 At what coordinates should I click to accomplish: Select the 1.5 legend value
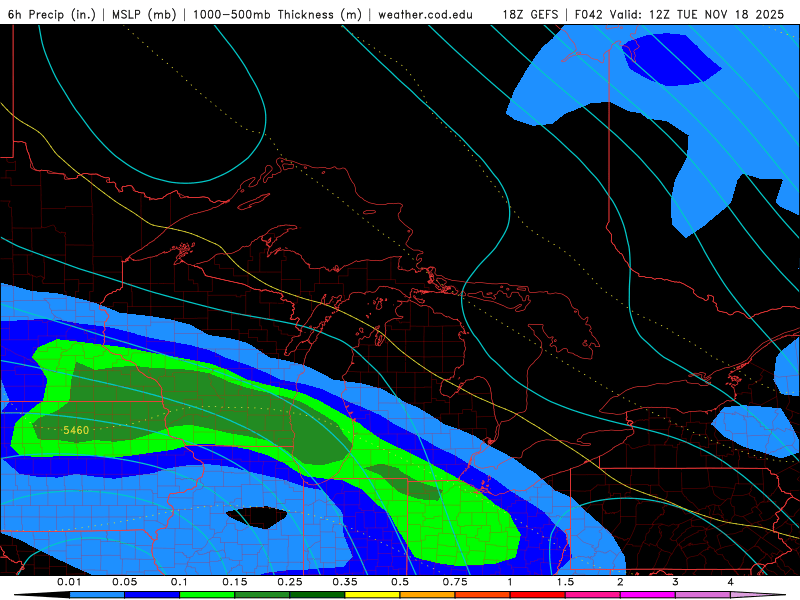565,582
